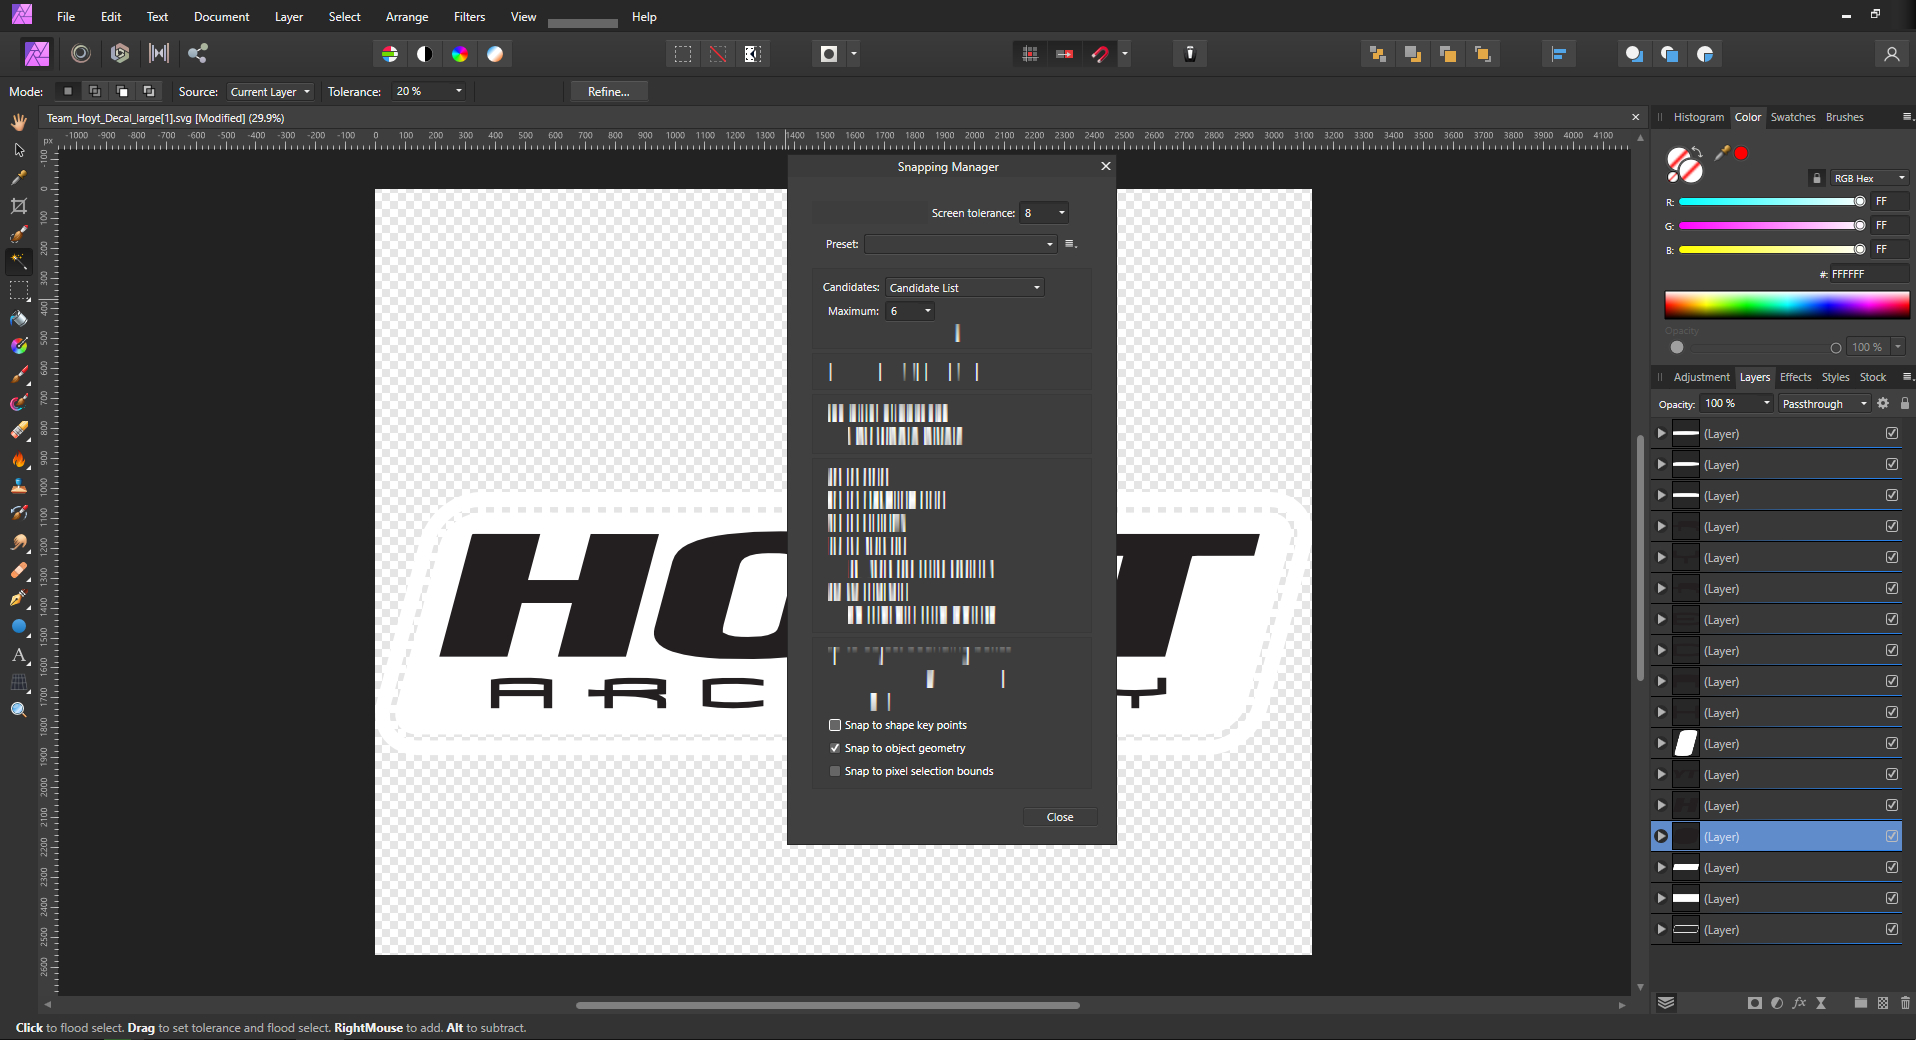Viewport: 1916px width, 1040px height.
Task: Click the layer settings gear button
Action: point(1883,403)
